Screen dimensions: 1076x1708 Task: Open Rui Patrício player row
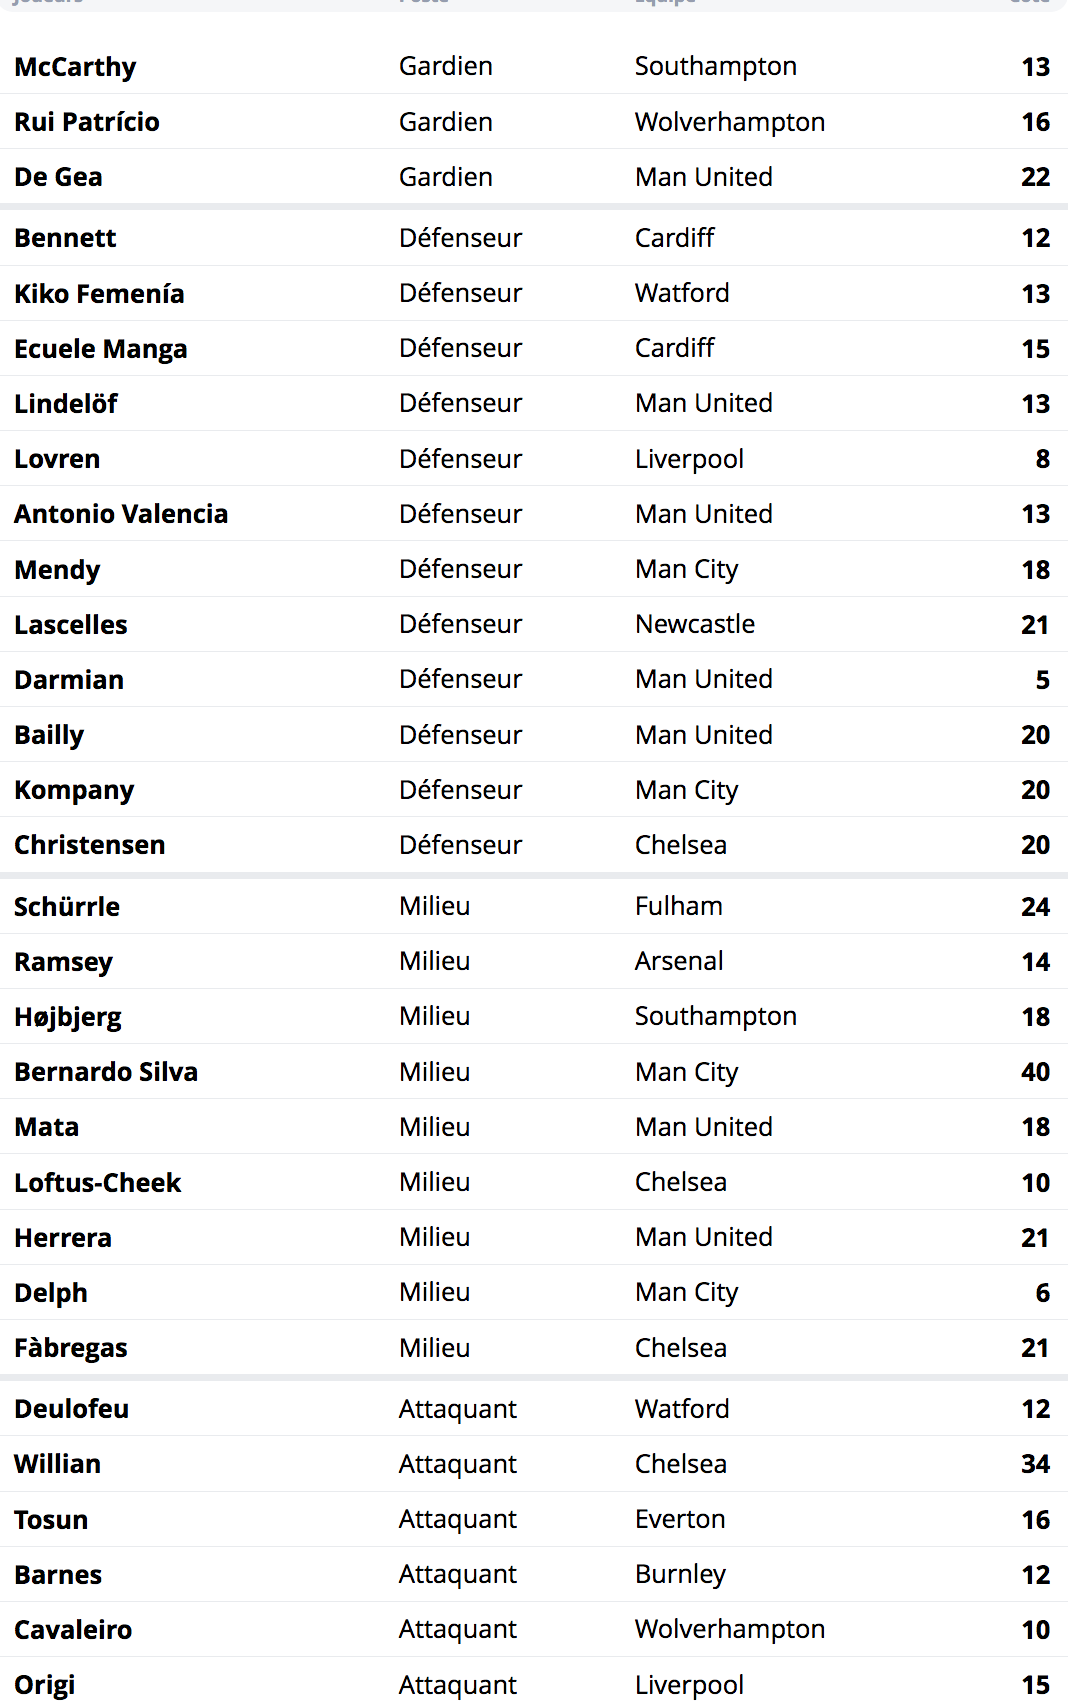[x=534, y=122]
